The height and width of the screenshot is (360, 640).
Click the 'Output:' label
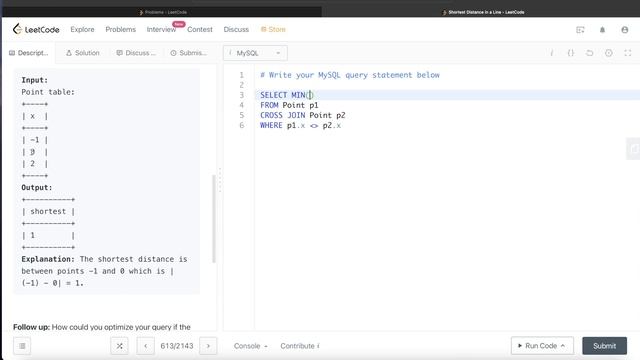(x=37, y=188)
